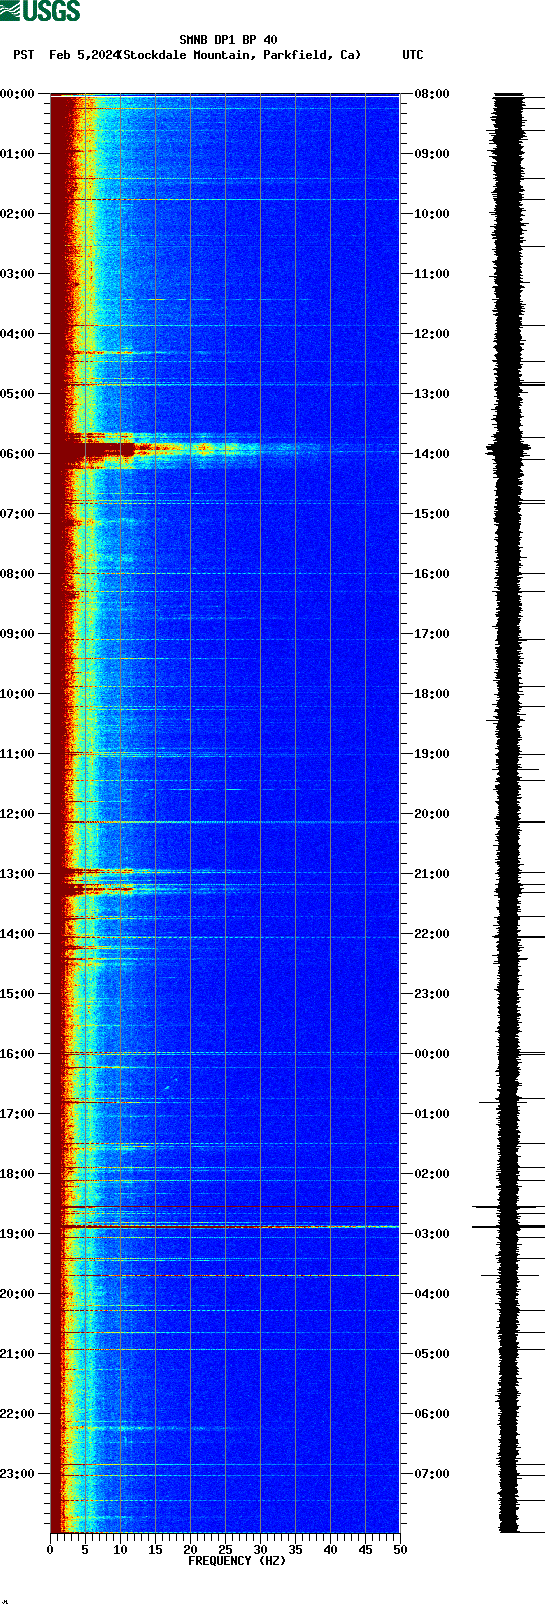
Task: Click the 14:00 UTC time label
Action: [431, 454]
